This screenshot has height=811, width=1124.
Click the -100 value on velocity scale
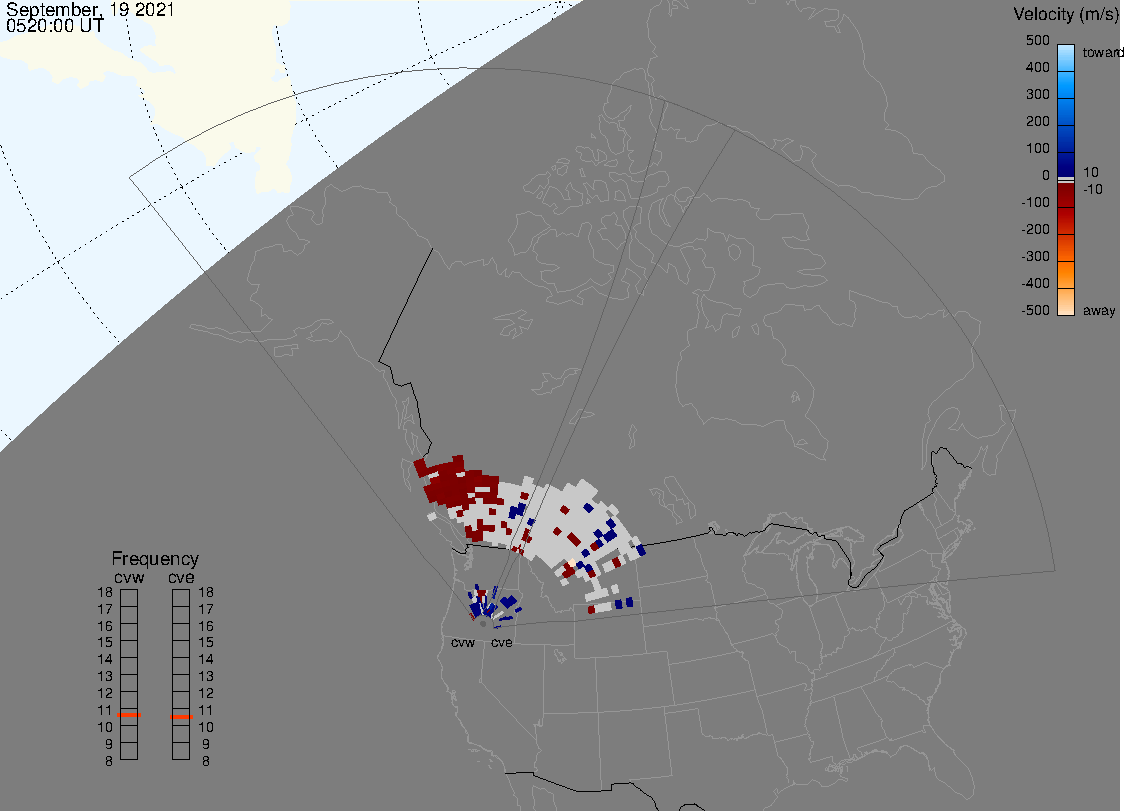pyautogui.click(x=1035, y=202)
